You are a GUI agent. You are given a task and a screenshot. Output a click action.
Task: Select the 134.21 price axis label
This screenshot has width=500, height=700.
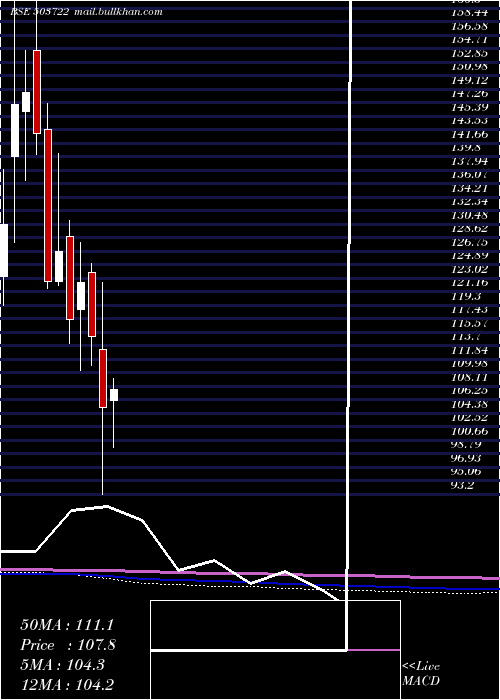(x=469, y=188)
